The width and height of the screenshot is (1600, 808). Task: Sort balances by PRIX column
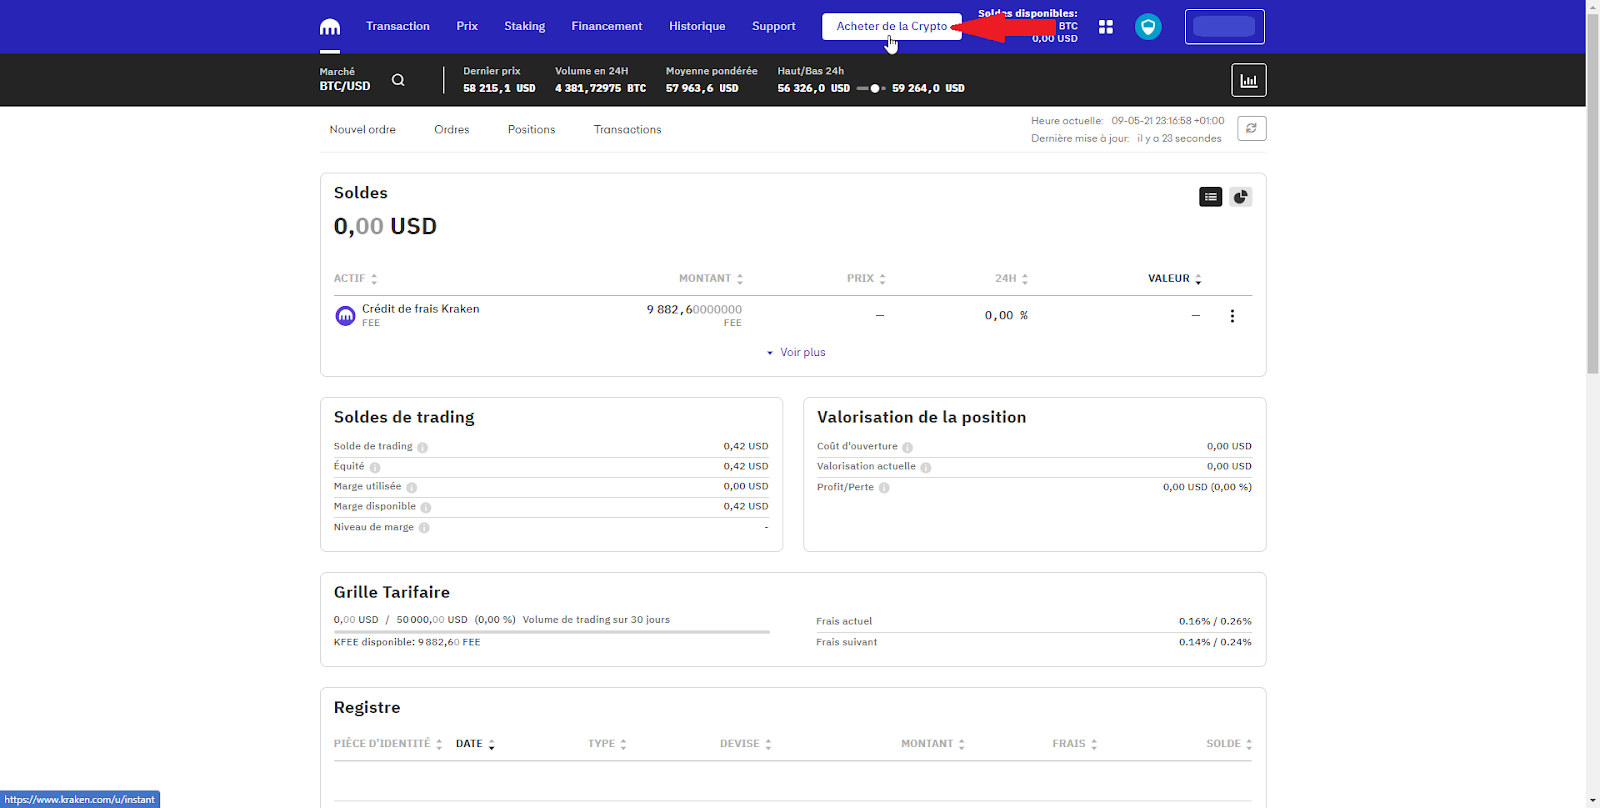pos(866,279)
